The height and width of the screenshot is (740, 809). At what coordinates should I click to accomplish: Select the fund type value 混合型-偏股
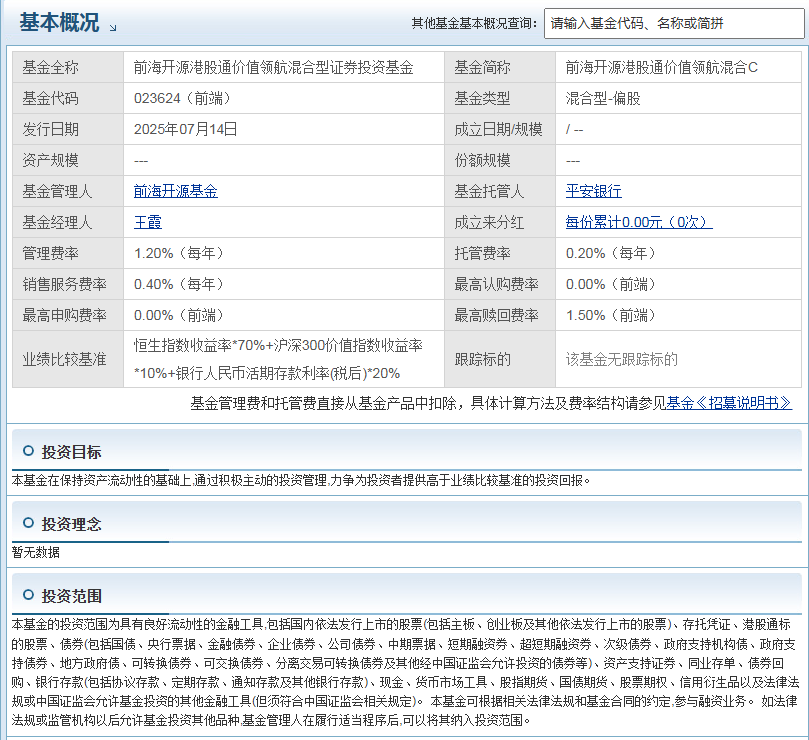603,98
